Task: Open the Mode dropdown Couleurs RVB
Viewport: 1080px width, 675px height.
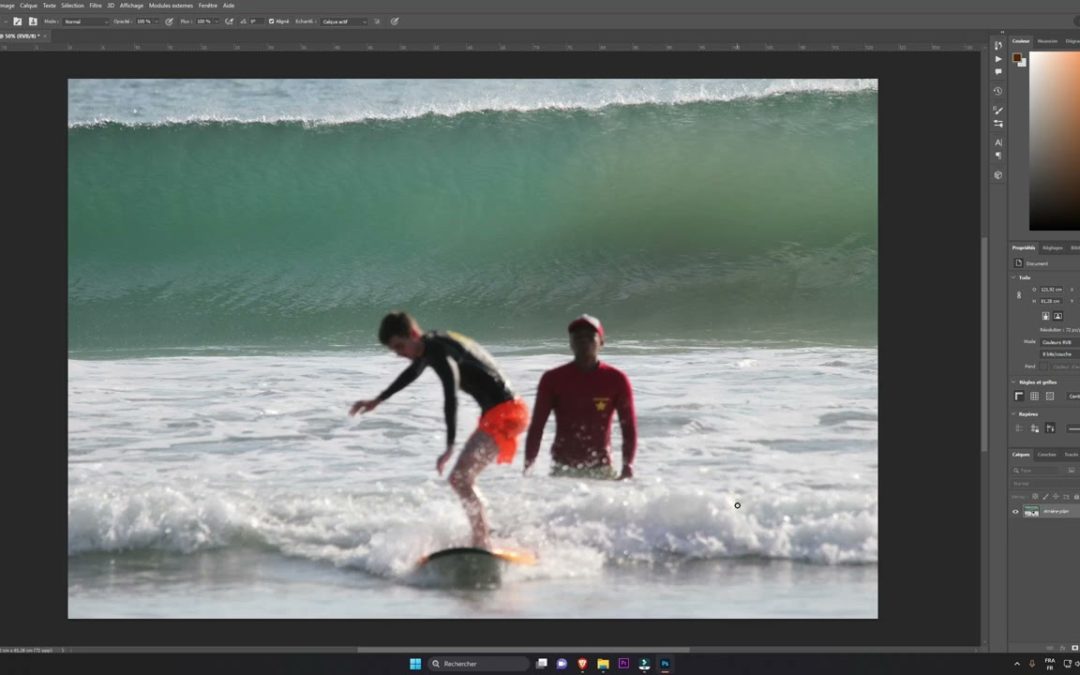Action: 1059,342
